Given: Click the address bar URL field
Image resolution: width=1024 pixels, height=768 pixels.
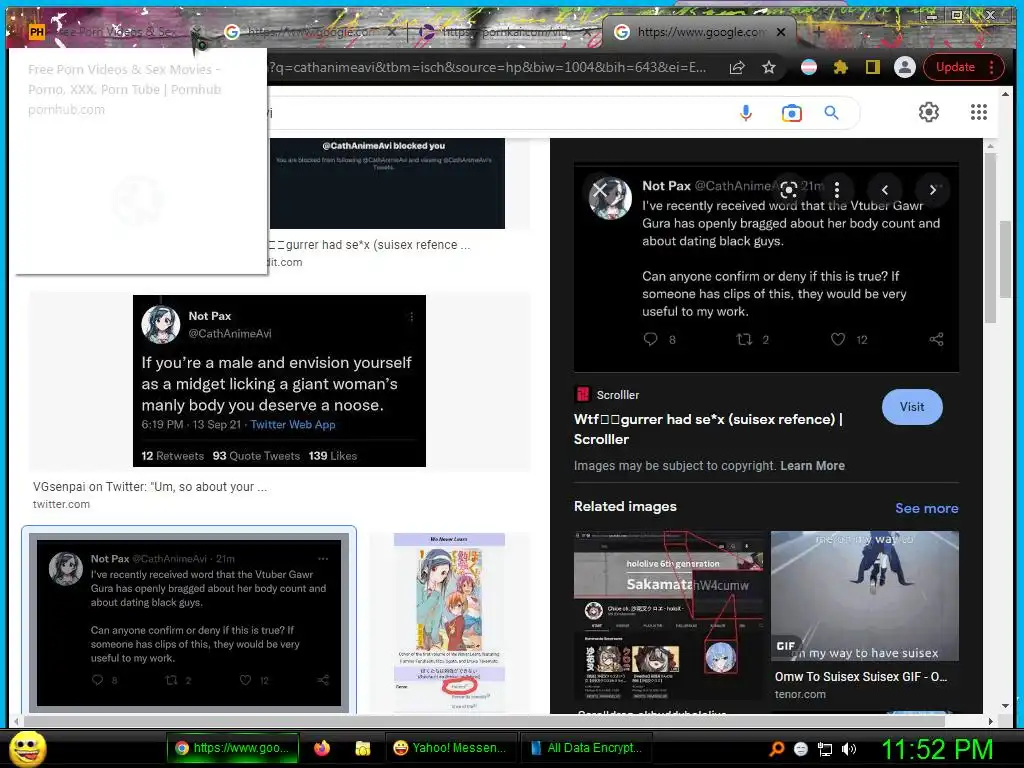Looking at the screenshot, I should point(487,67).
